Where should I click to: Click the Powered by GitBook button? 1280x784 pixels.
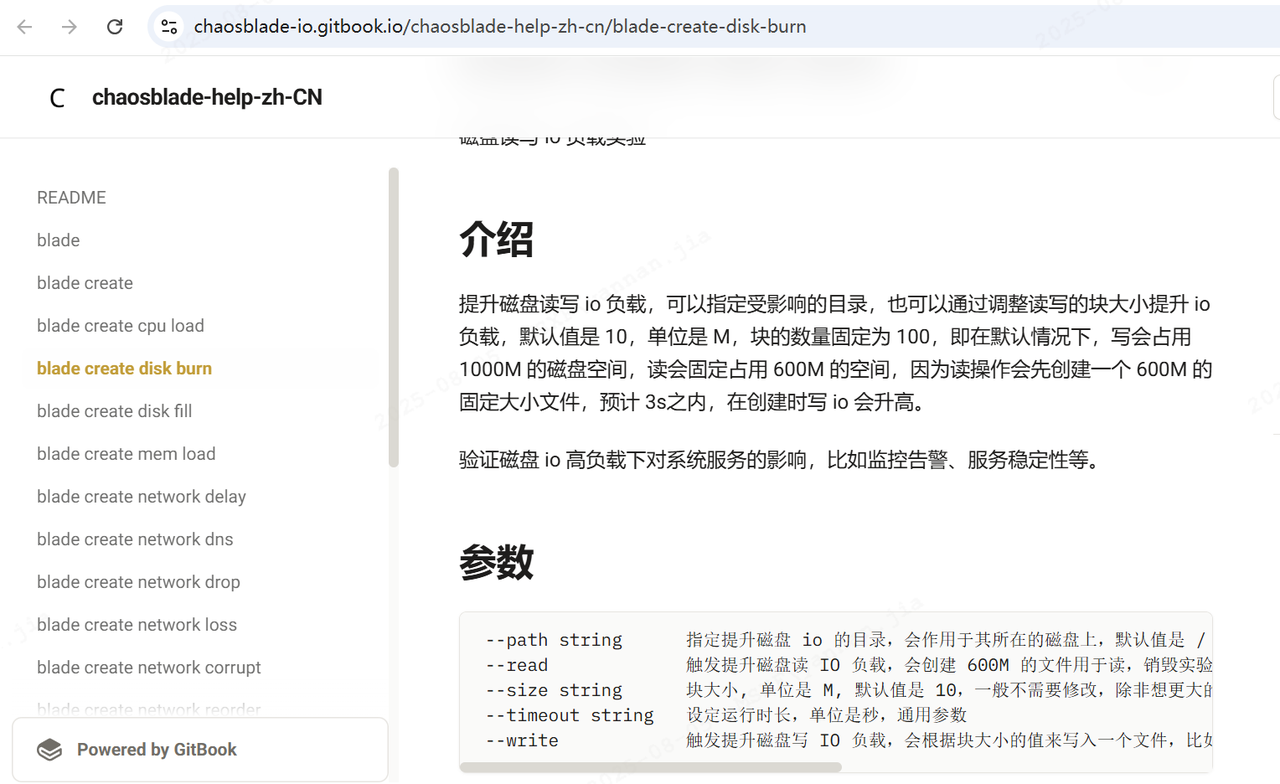coord(200,749)
